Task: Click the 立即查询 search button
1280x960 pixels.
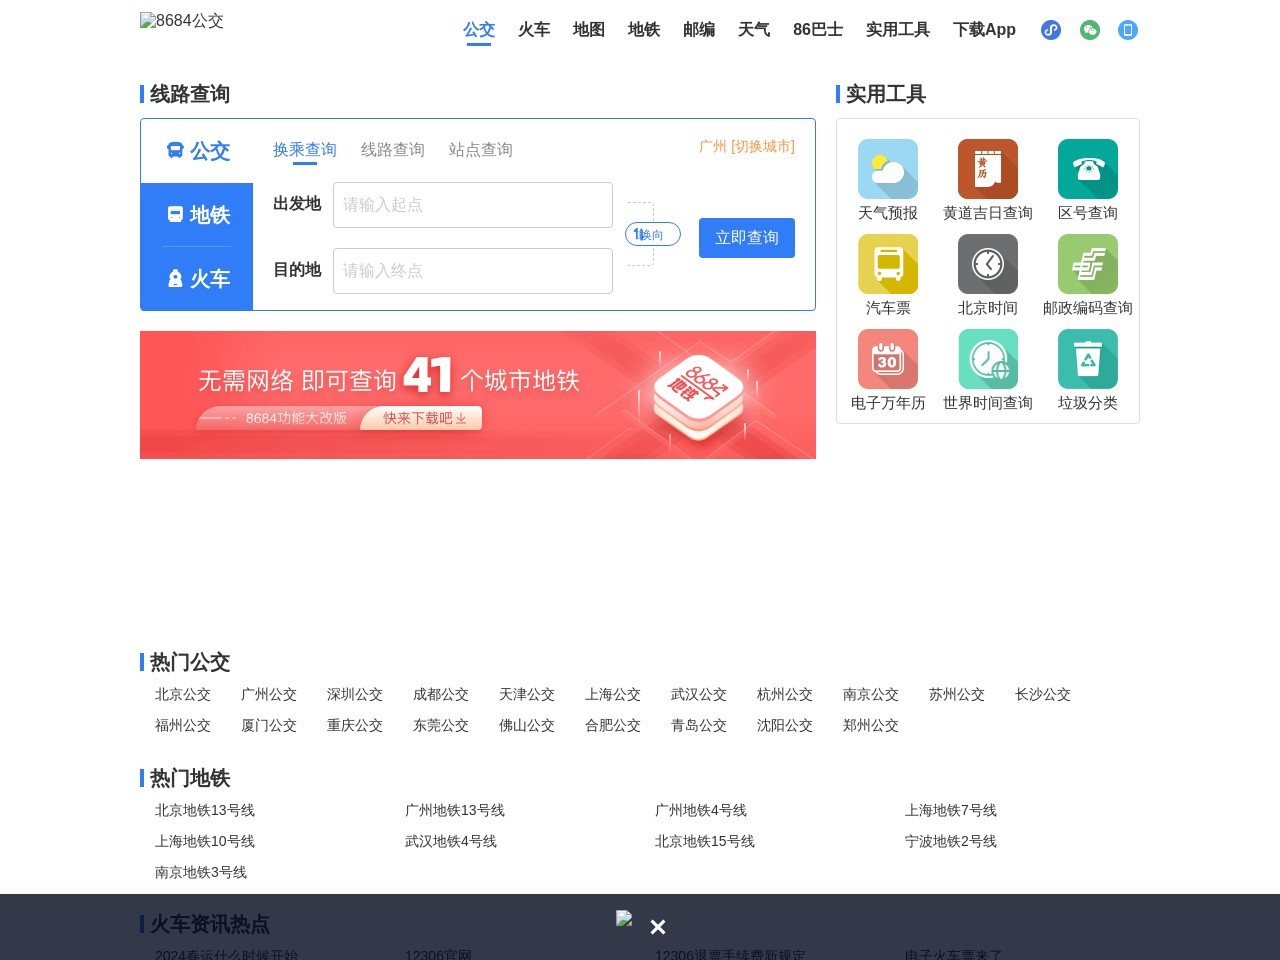Action: (x=746, y=237)
